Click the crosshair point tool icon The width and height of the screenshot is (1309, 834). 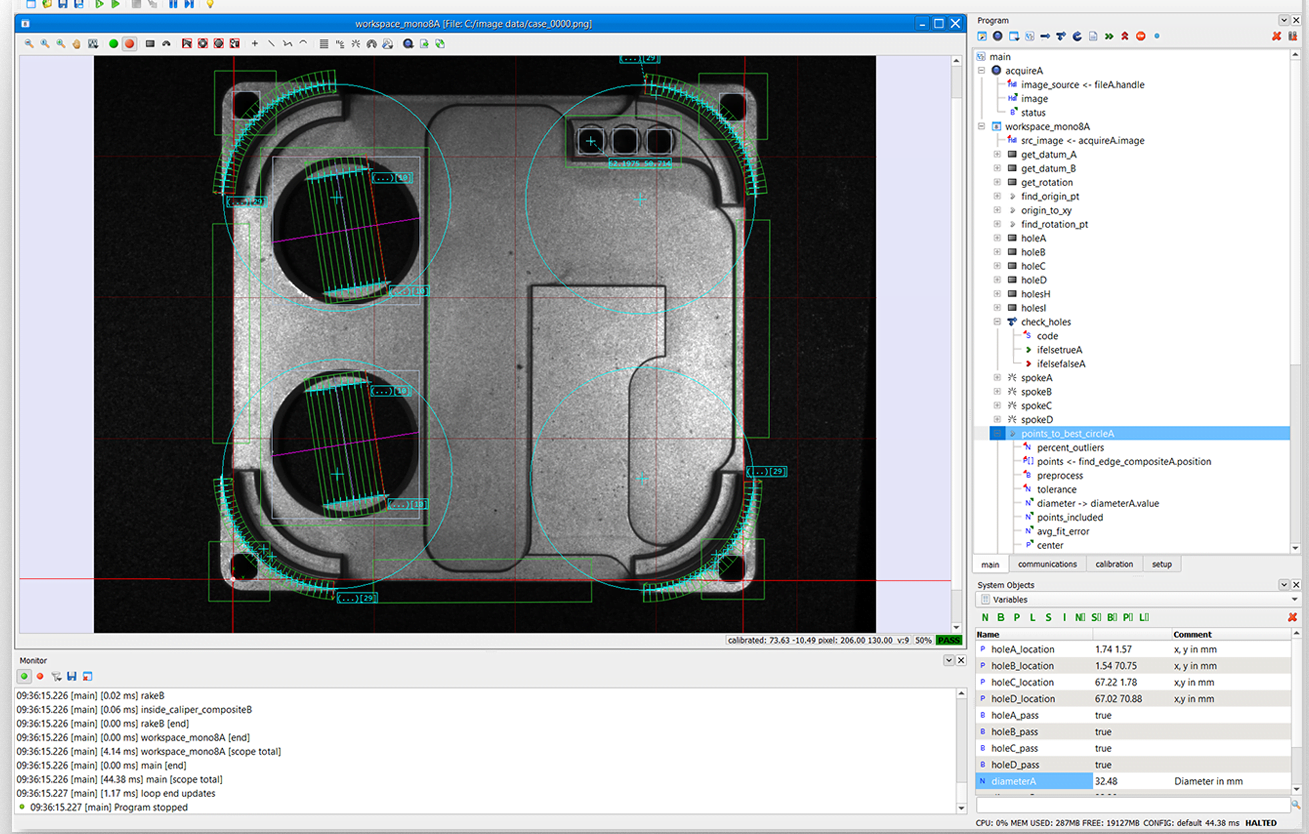[x=255, y=44]
